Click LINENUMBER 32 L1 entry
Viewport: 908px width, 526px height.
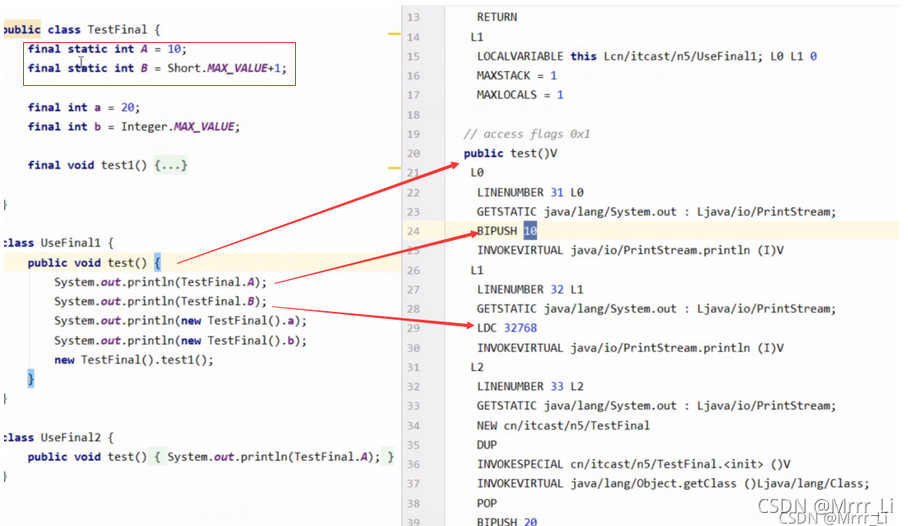tap(530, 290)
